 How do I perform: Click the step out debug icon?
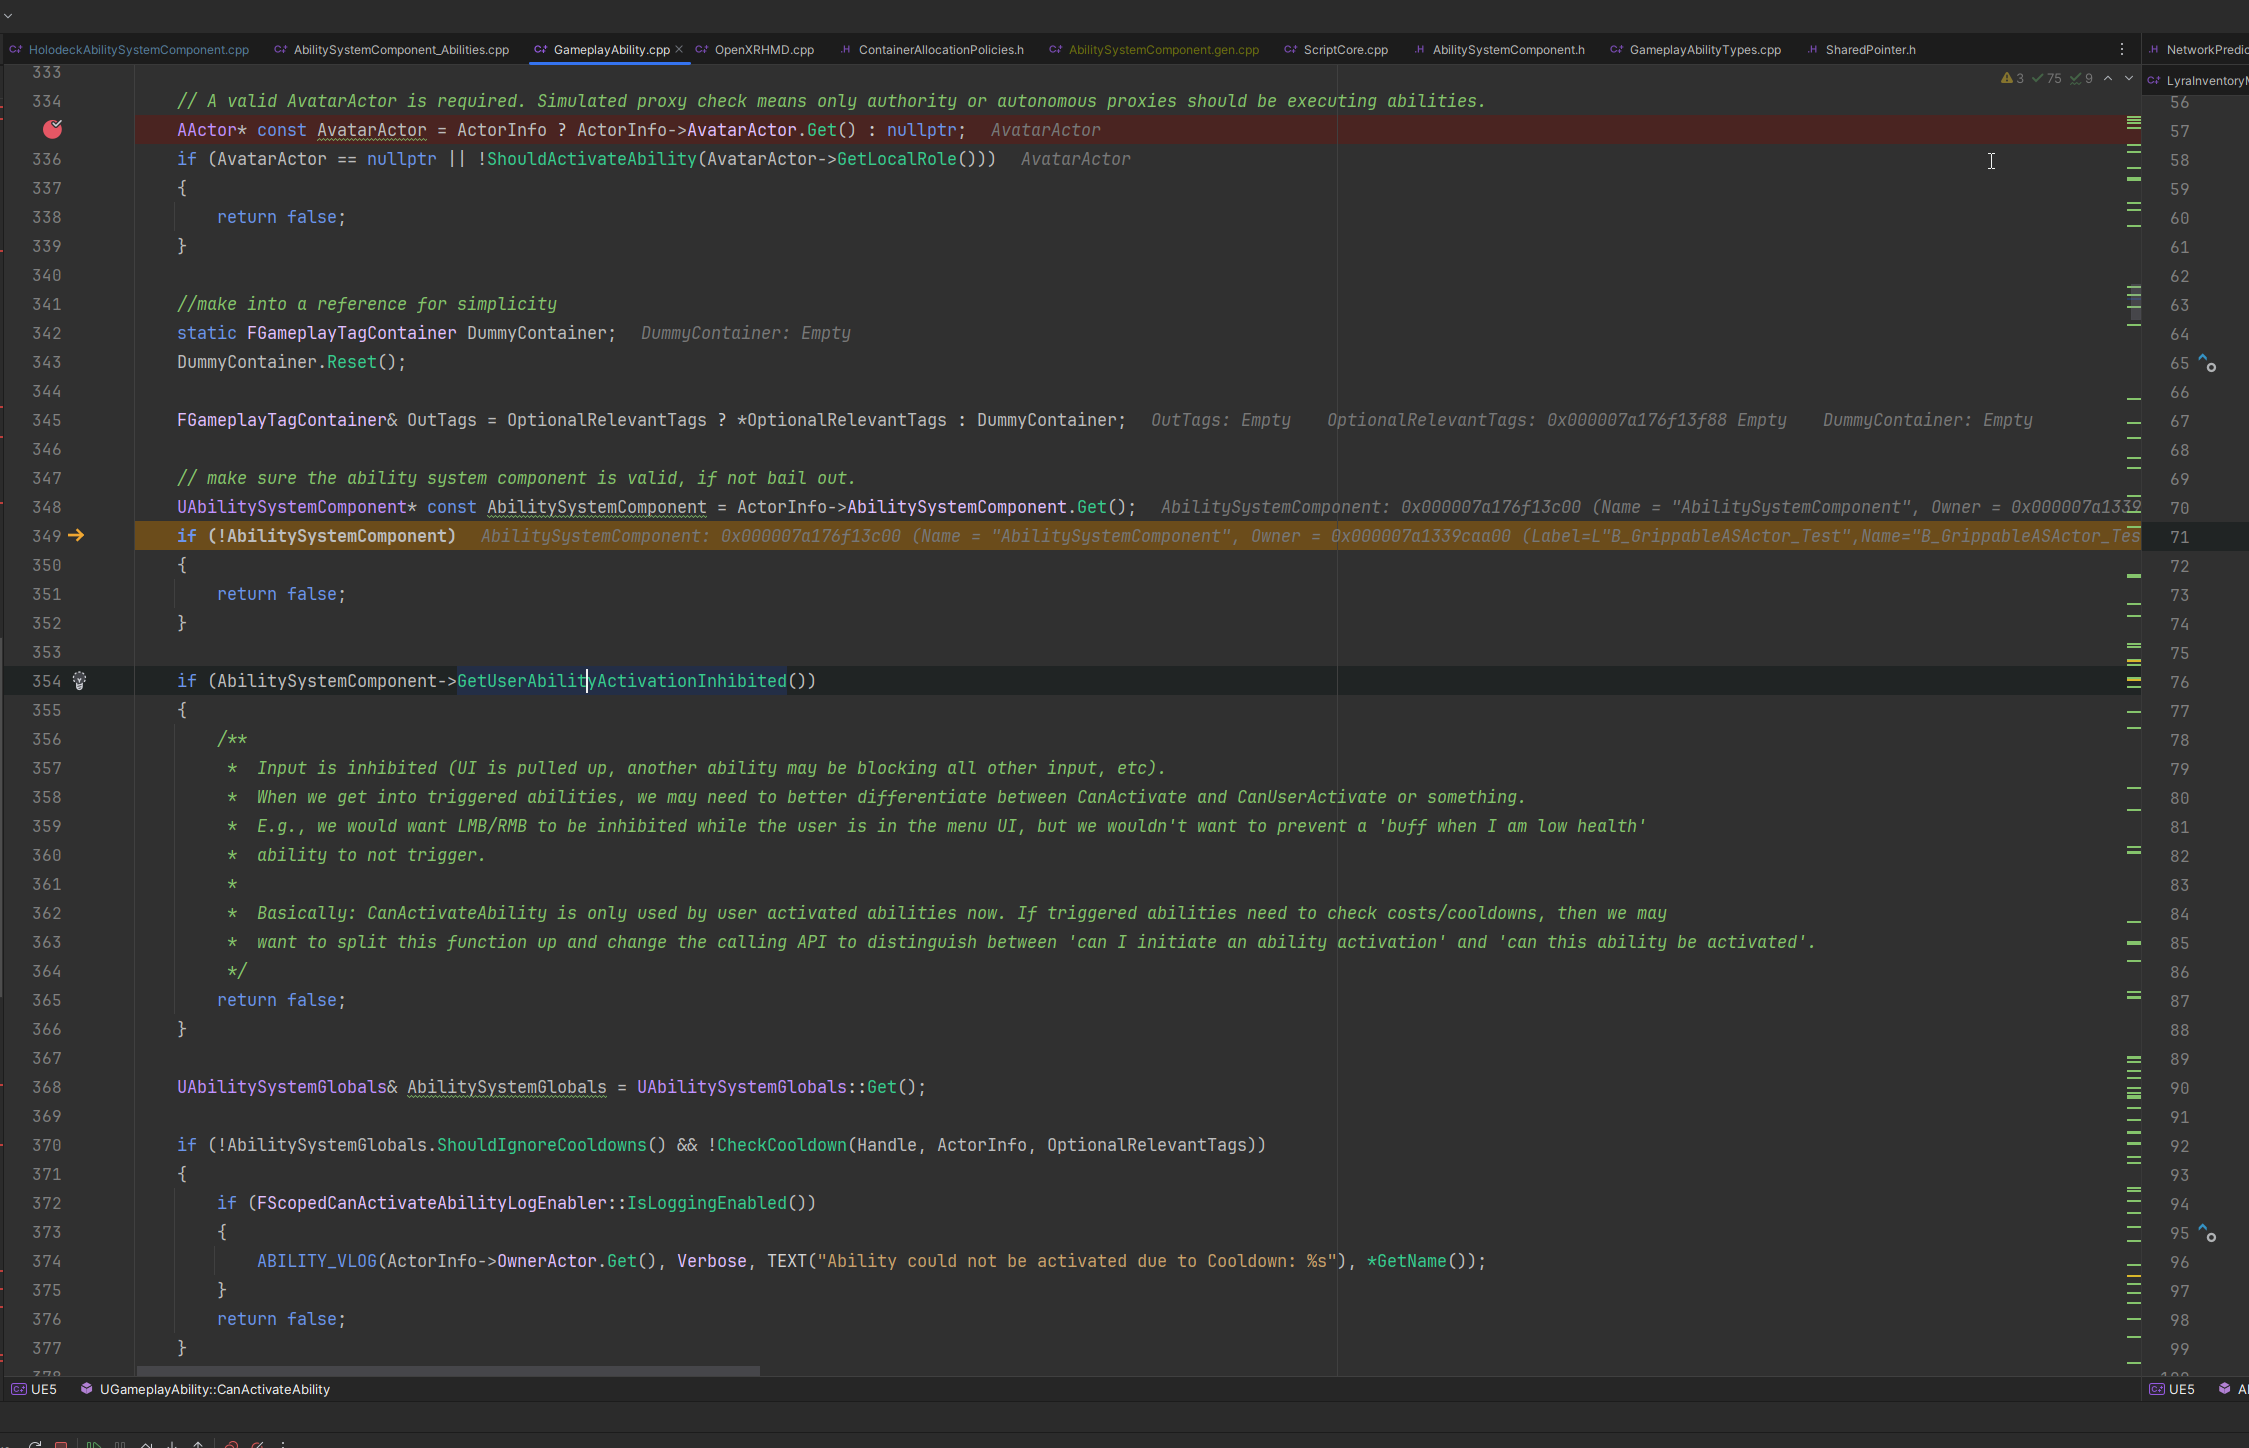click(x=198, y=1444)
